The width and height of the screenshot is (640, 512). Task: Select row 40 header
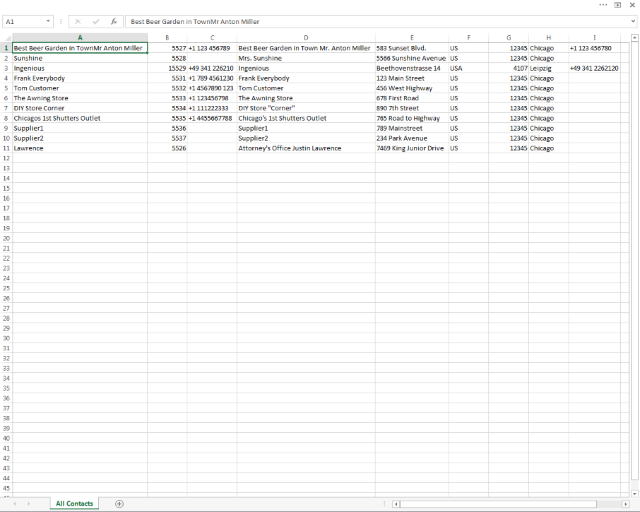pos(6,439)
